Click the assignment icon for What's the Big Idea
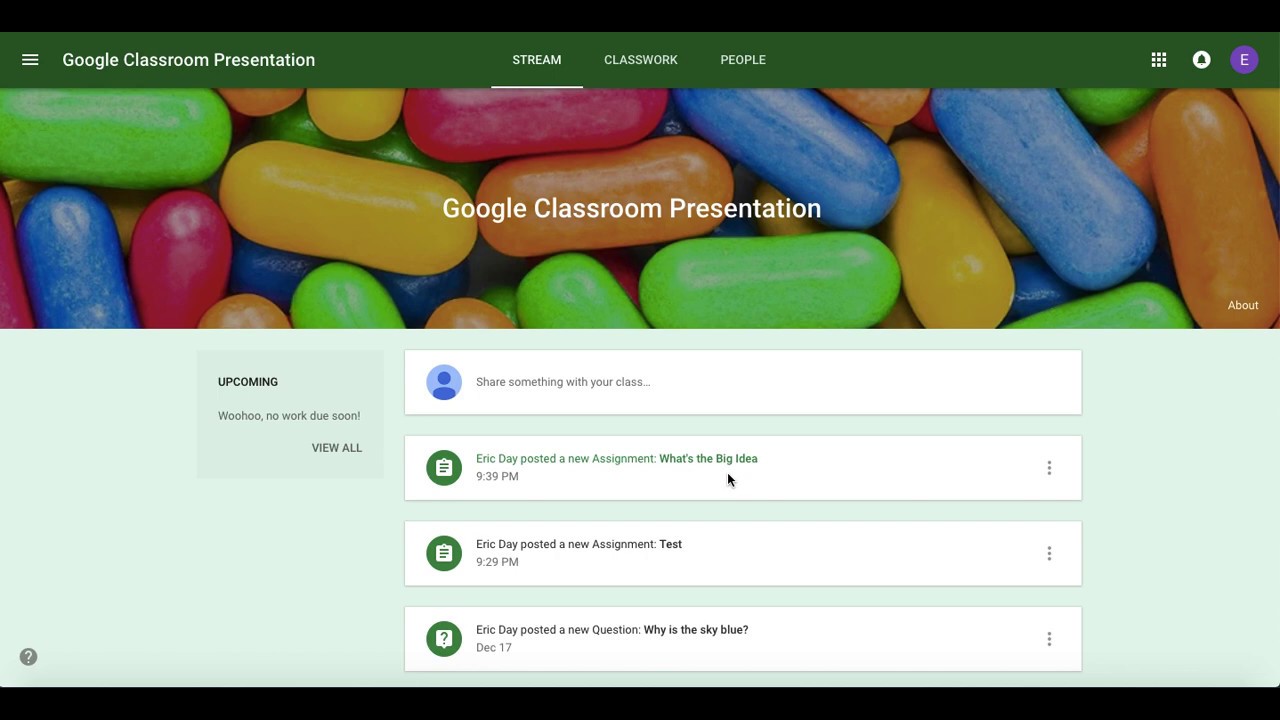Screen dimensions: 1280x720 (x=444, y=468)
